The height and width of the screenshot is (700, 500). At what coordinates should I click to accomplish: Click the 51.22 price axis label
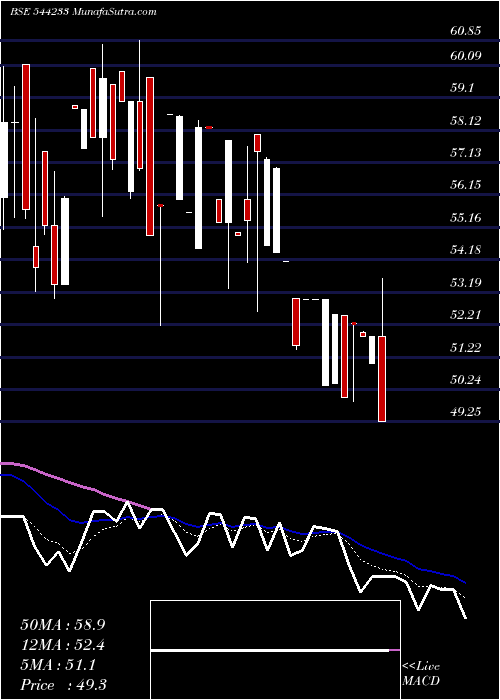(x=466, y=348)
